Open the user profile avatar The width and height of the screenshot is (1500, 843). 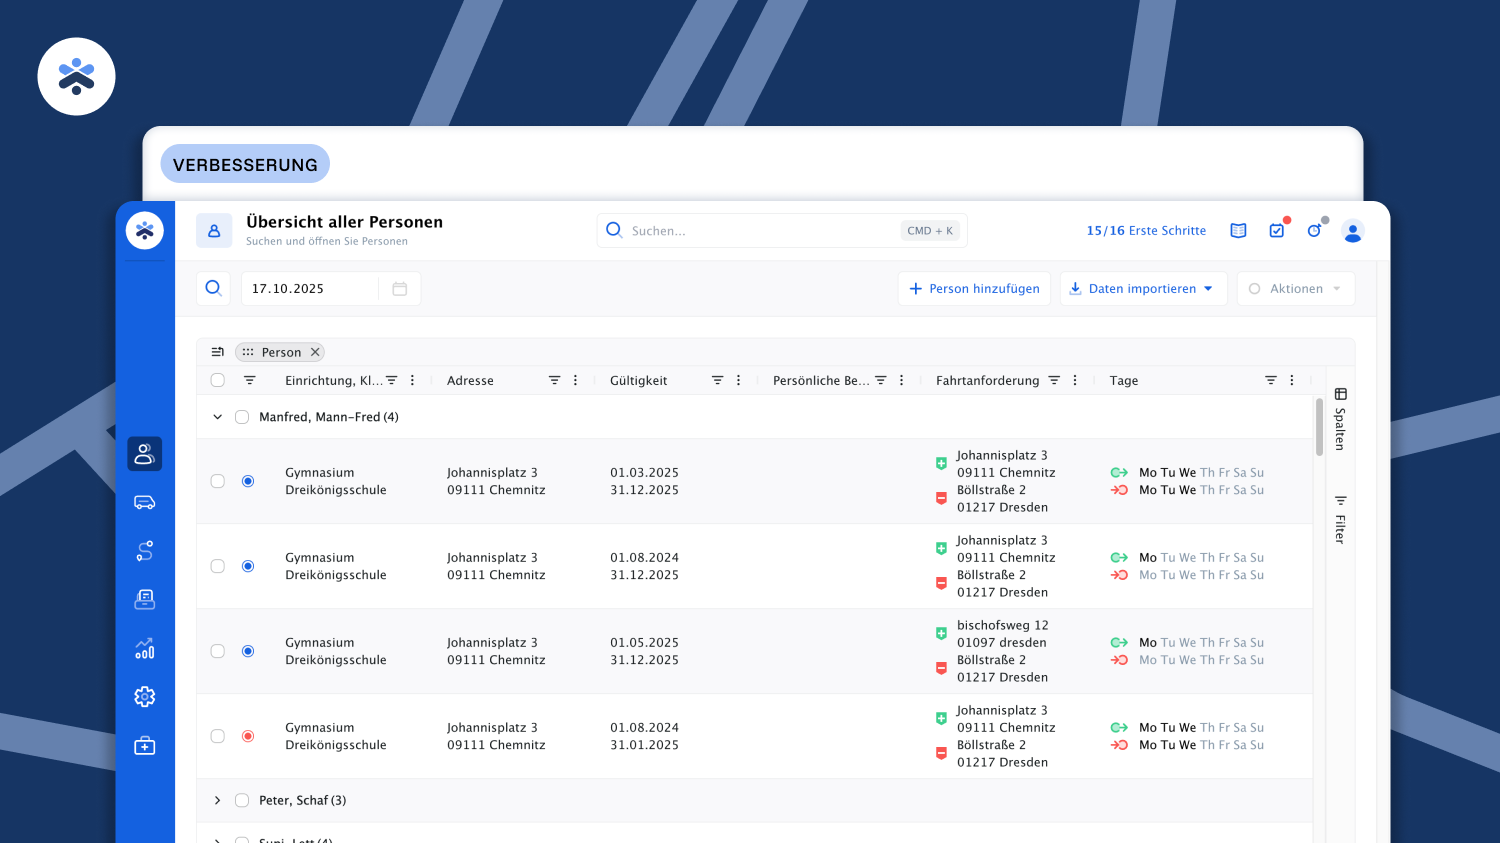[1352, 231]
